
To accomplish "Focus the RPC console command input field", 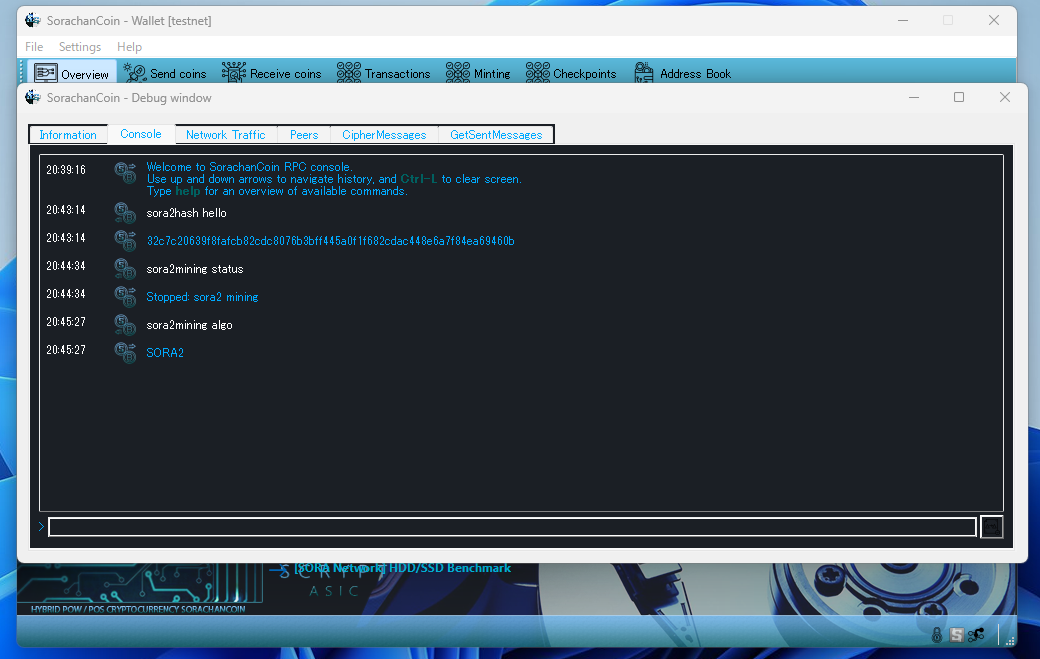I will [x=512, y=527].
